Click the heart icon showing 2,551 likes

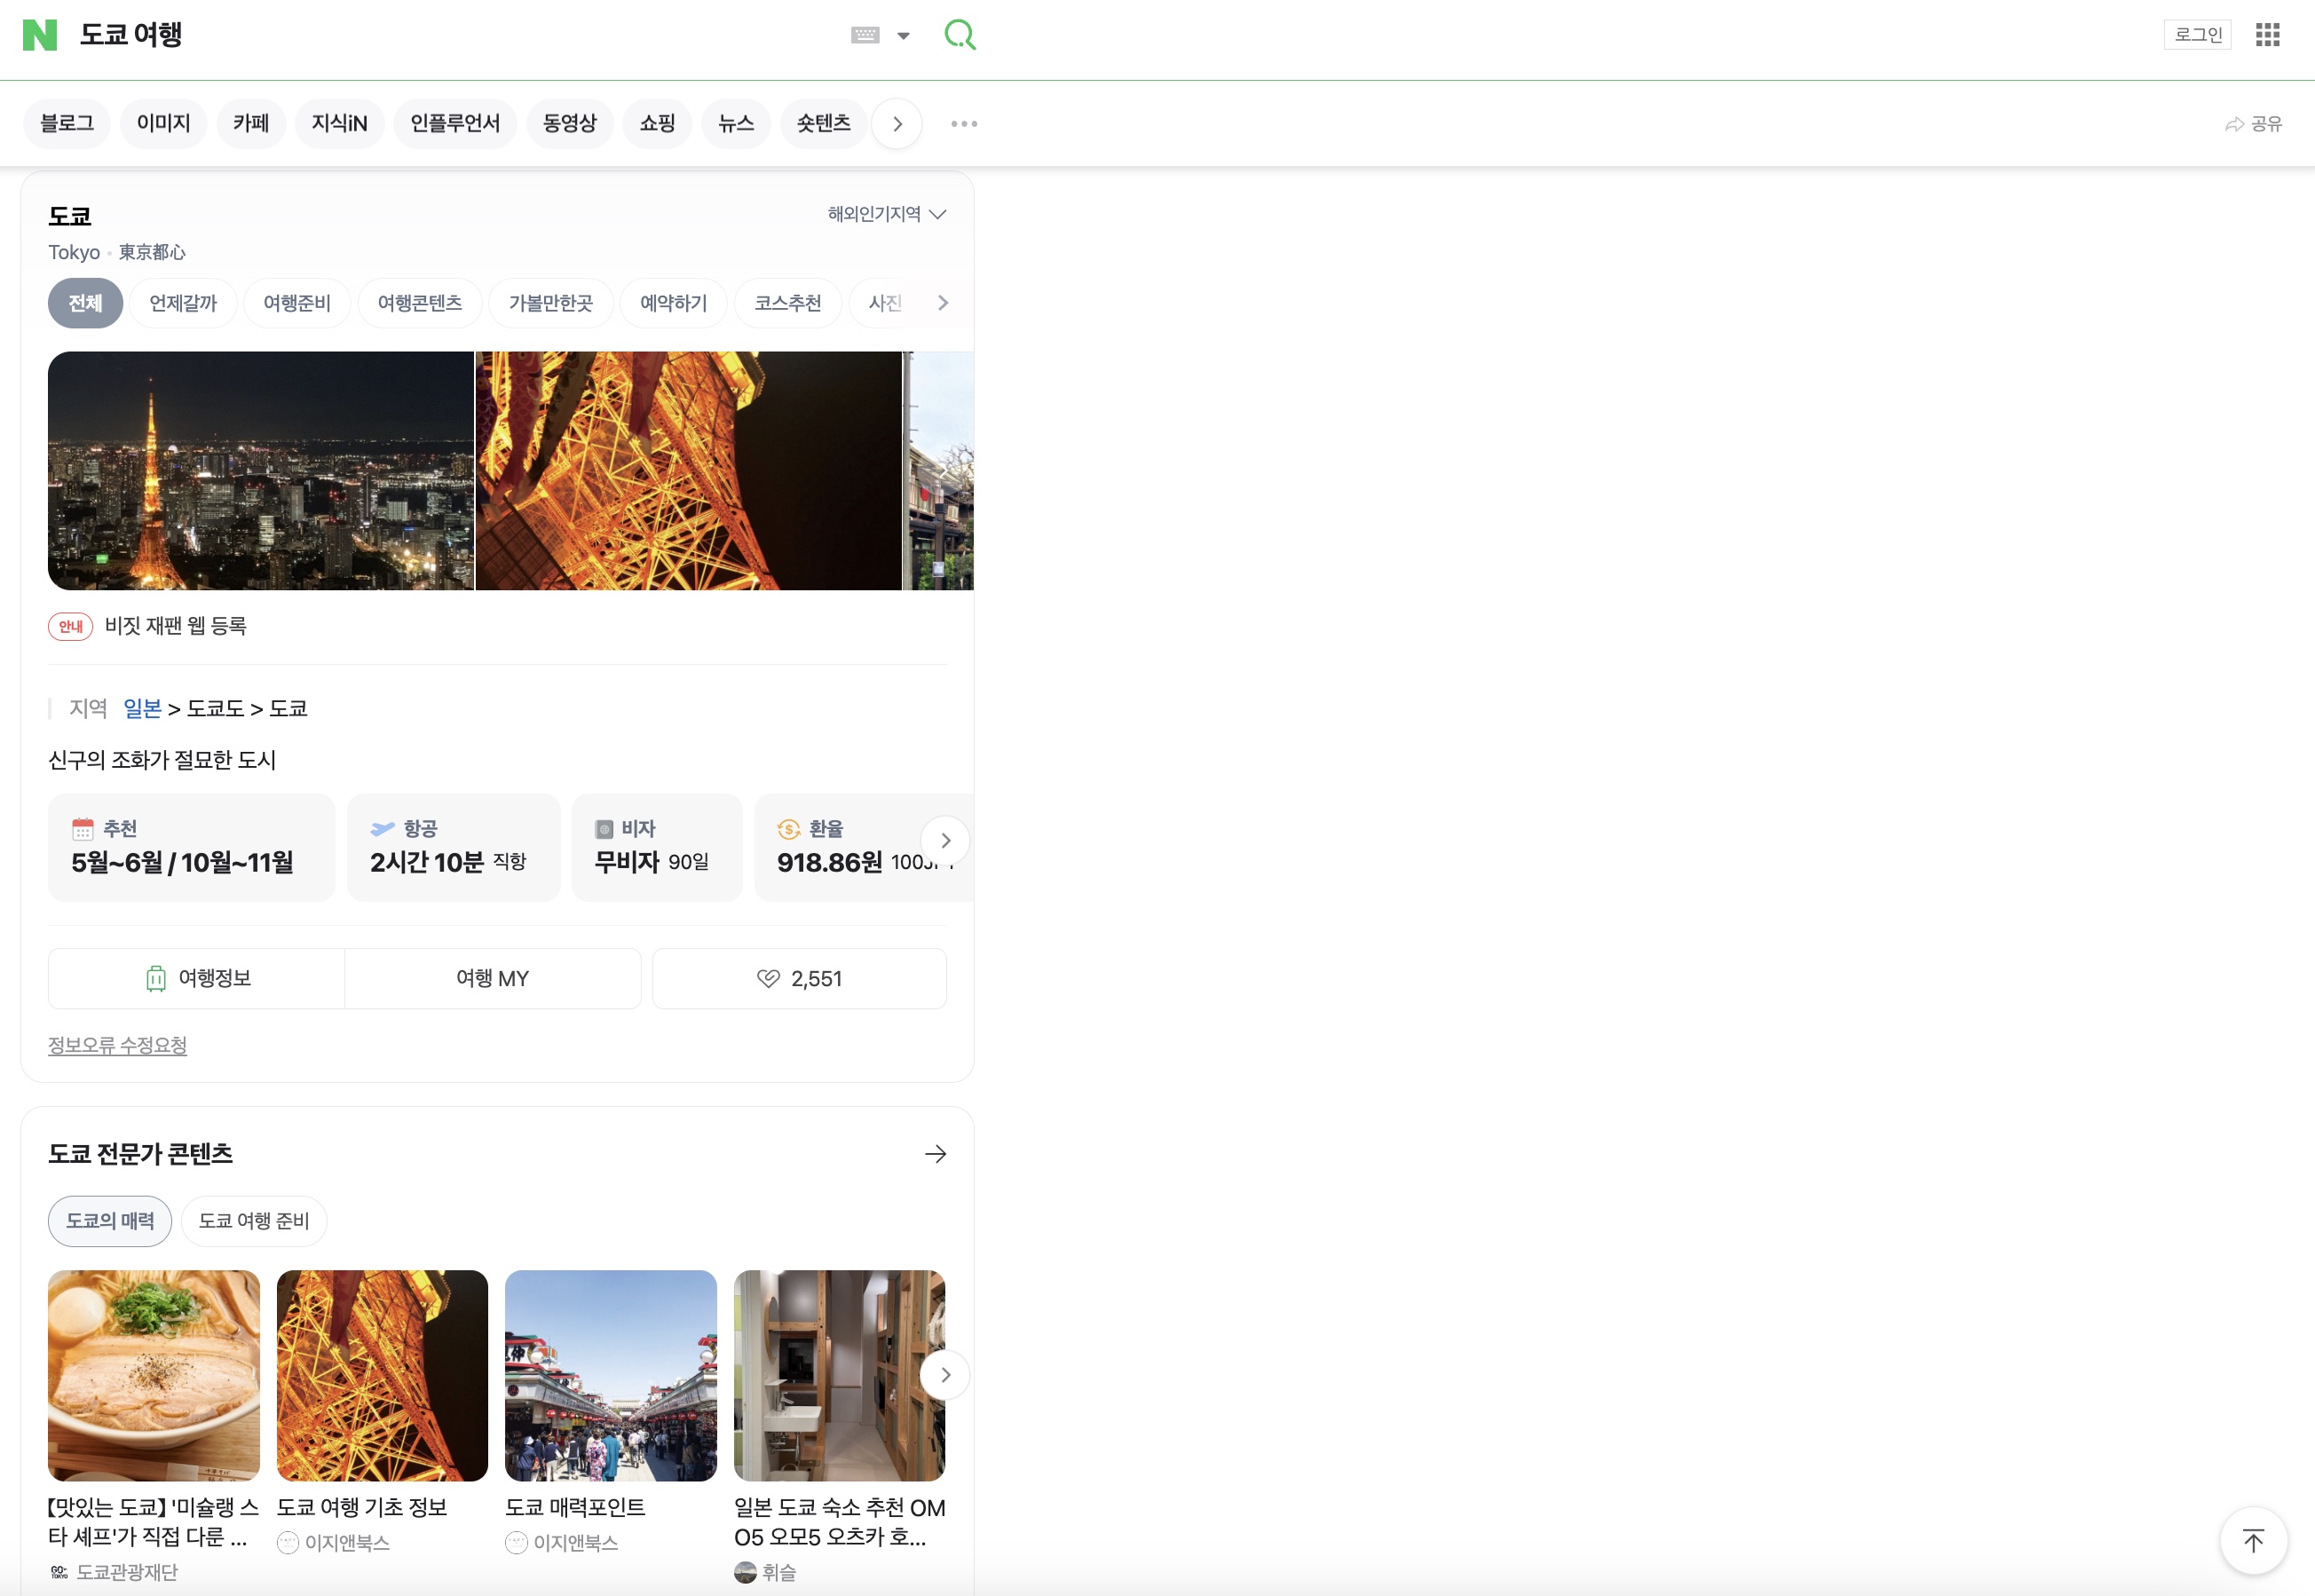pos(799,978)
